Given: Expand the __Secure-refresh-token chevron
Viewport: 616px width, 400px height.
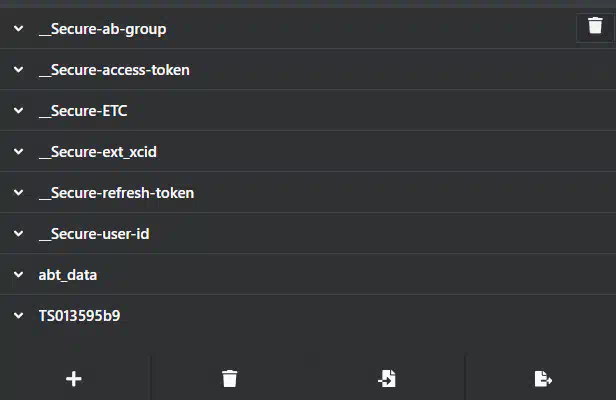Looking at the screenshot, I should [x=18, y=193].
